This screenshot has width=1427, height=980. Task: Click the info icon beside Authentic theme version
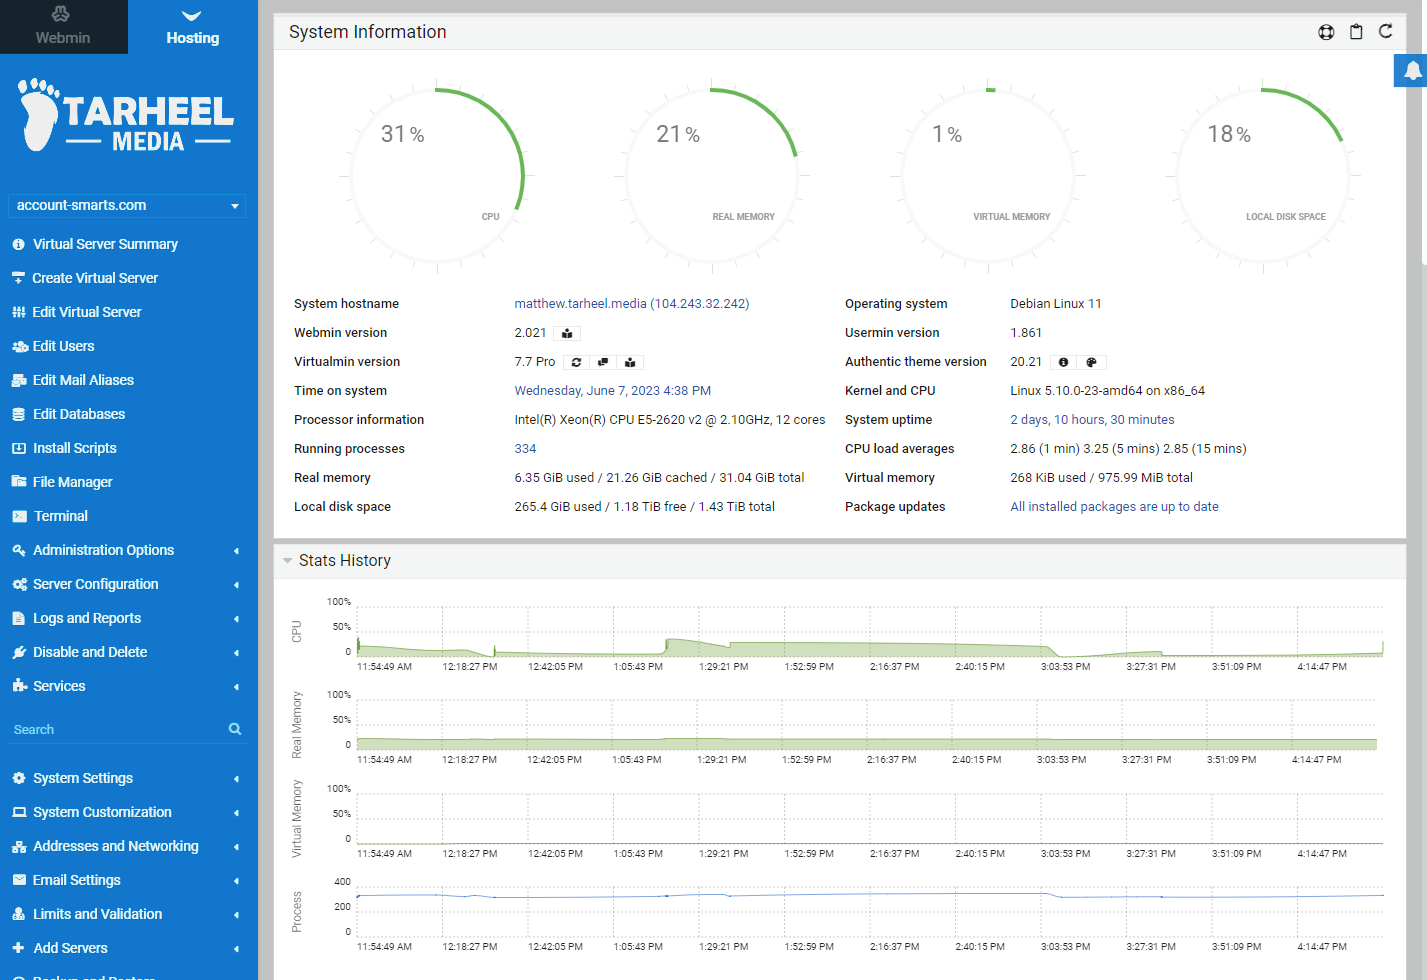(1063, 363)
